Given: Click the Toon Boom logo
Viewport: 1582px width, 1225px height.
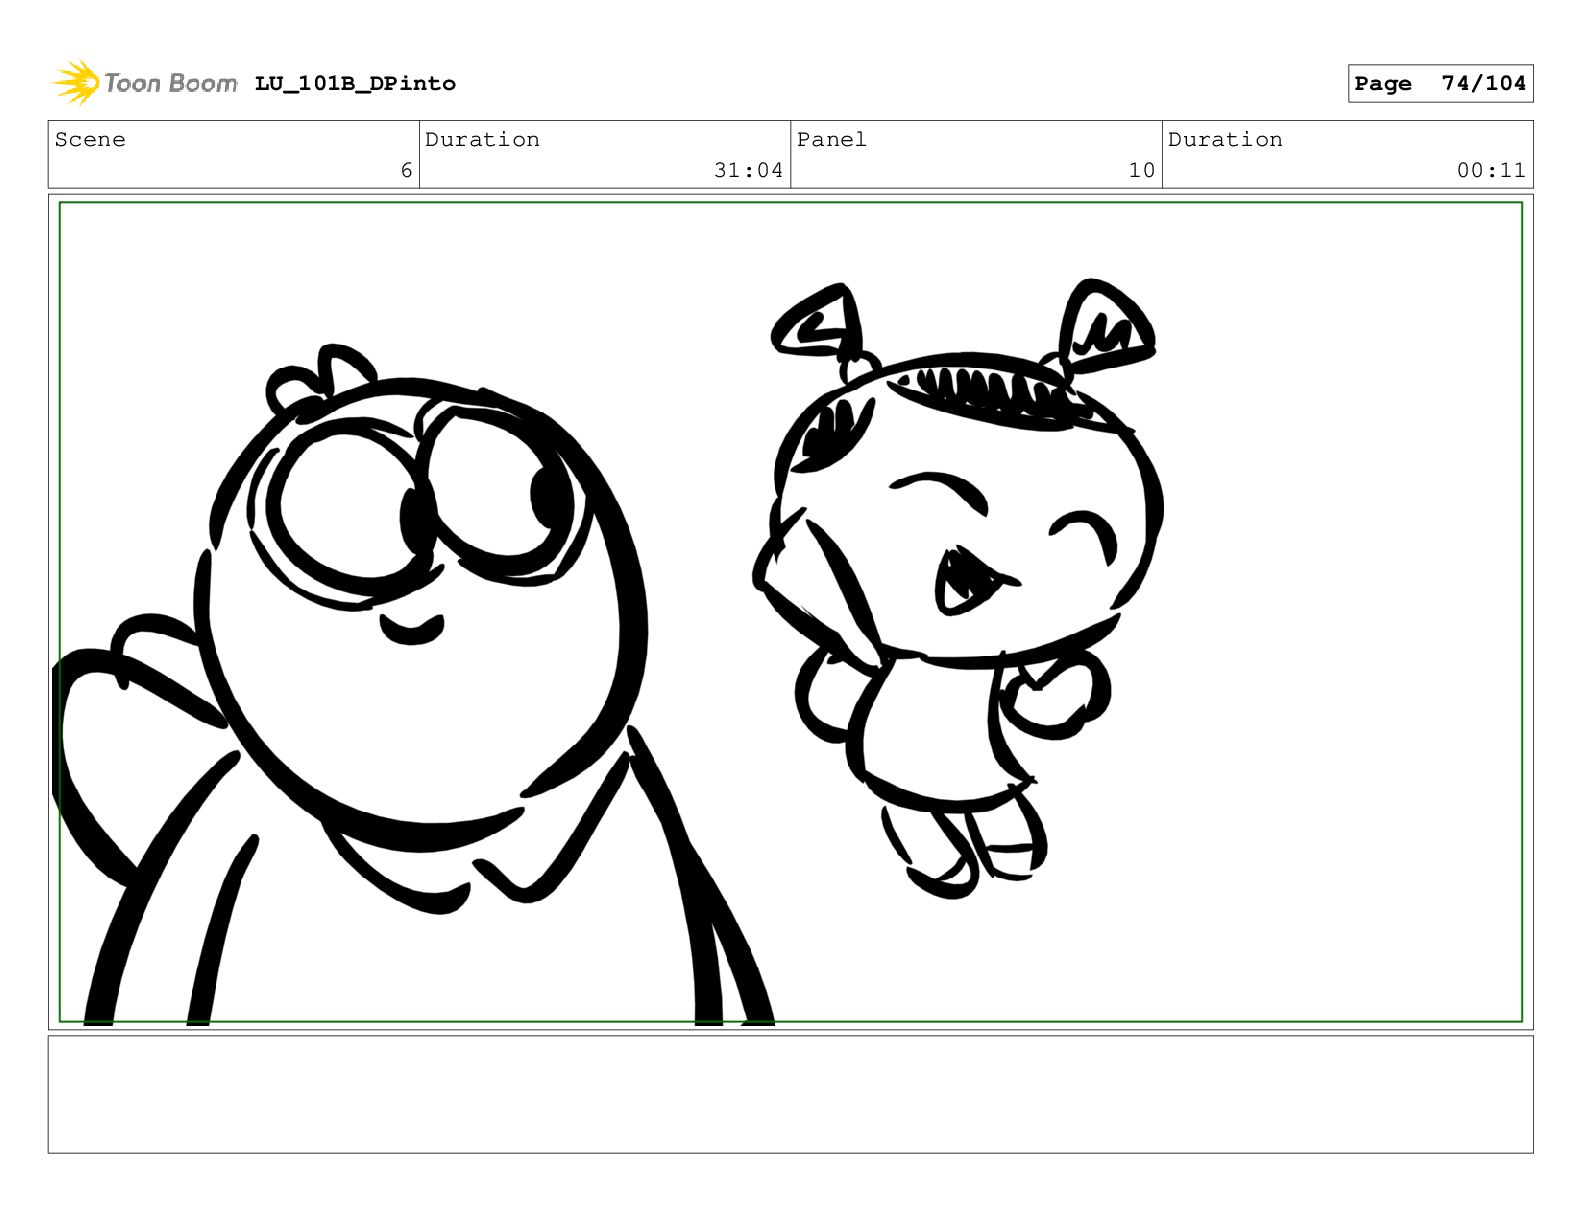Looking at the screenshot, I should coord(145,83).
